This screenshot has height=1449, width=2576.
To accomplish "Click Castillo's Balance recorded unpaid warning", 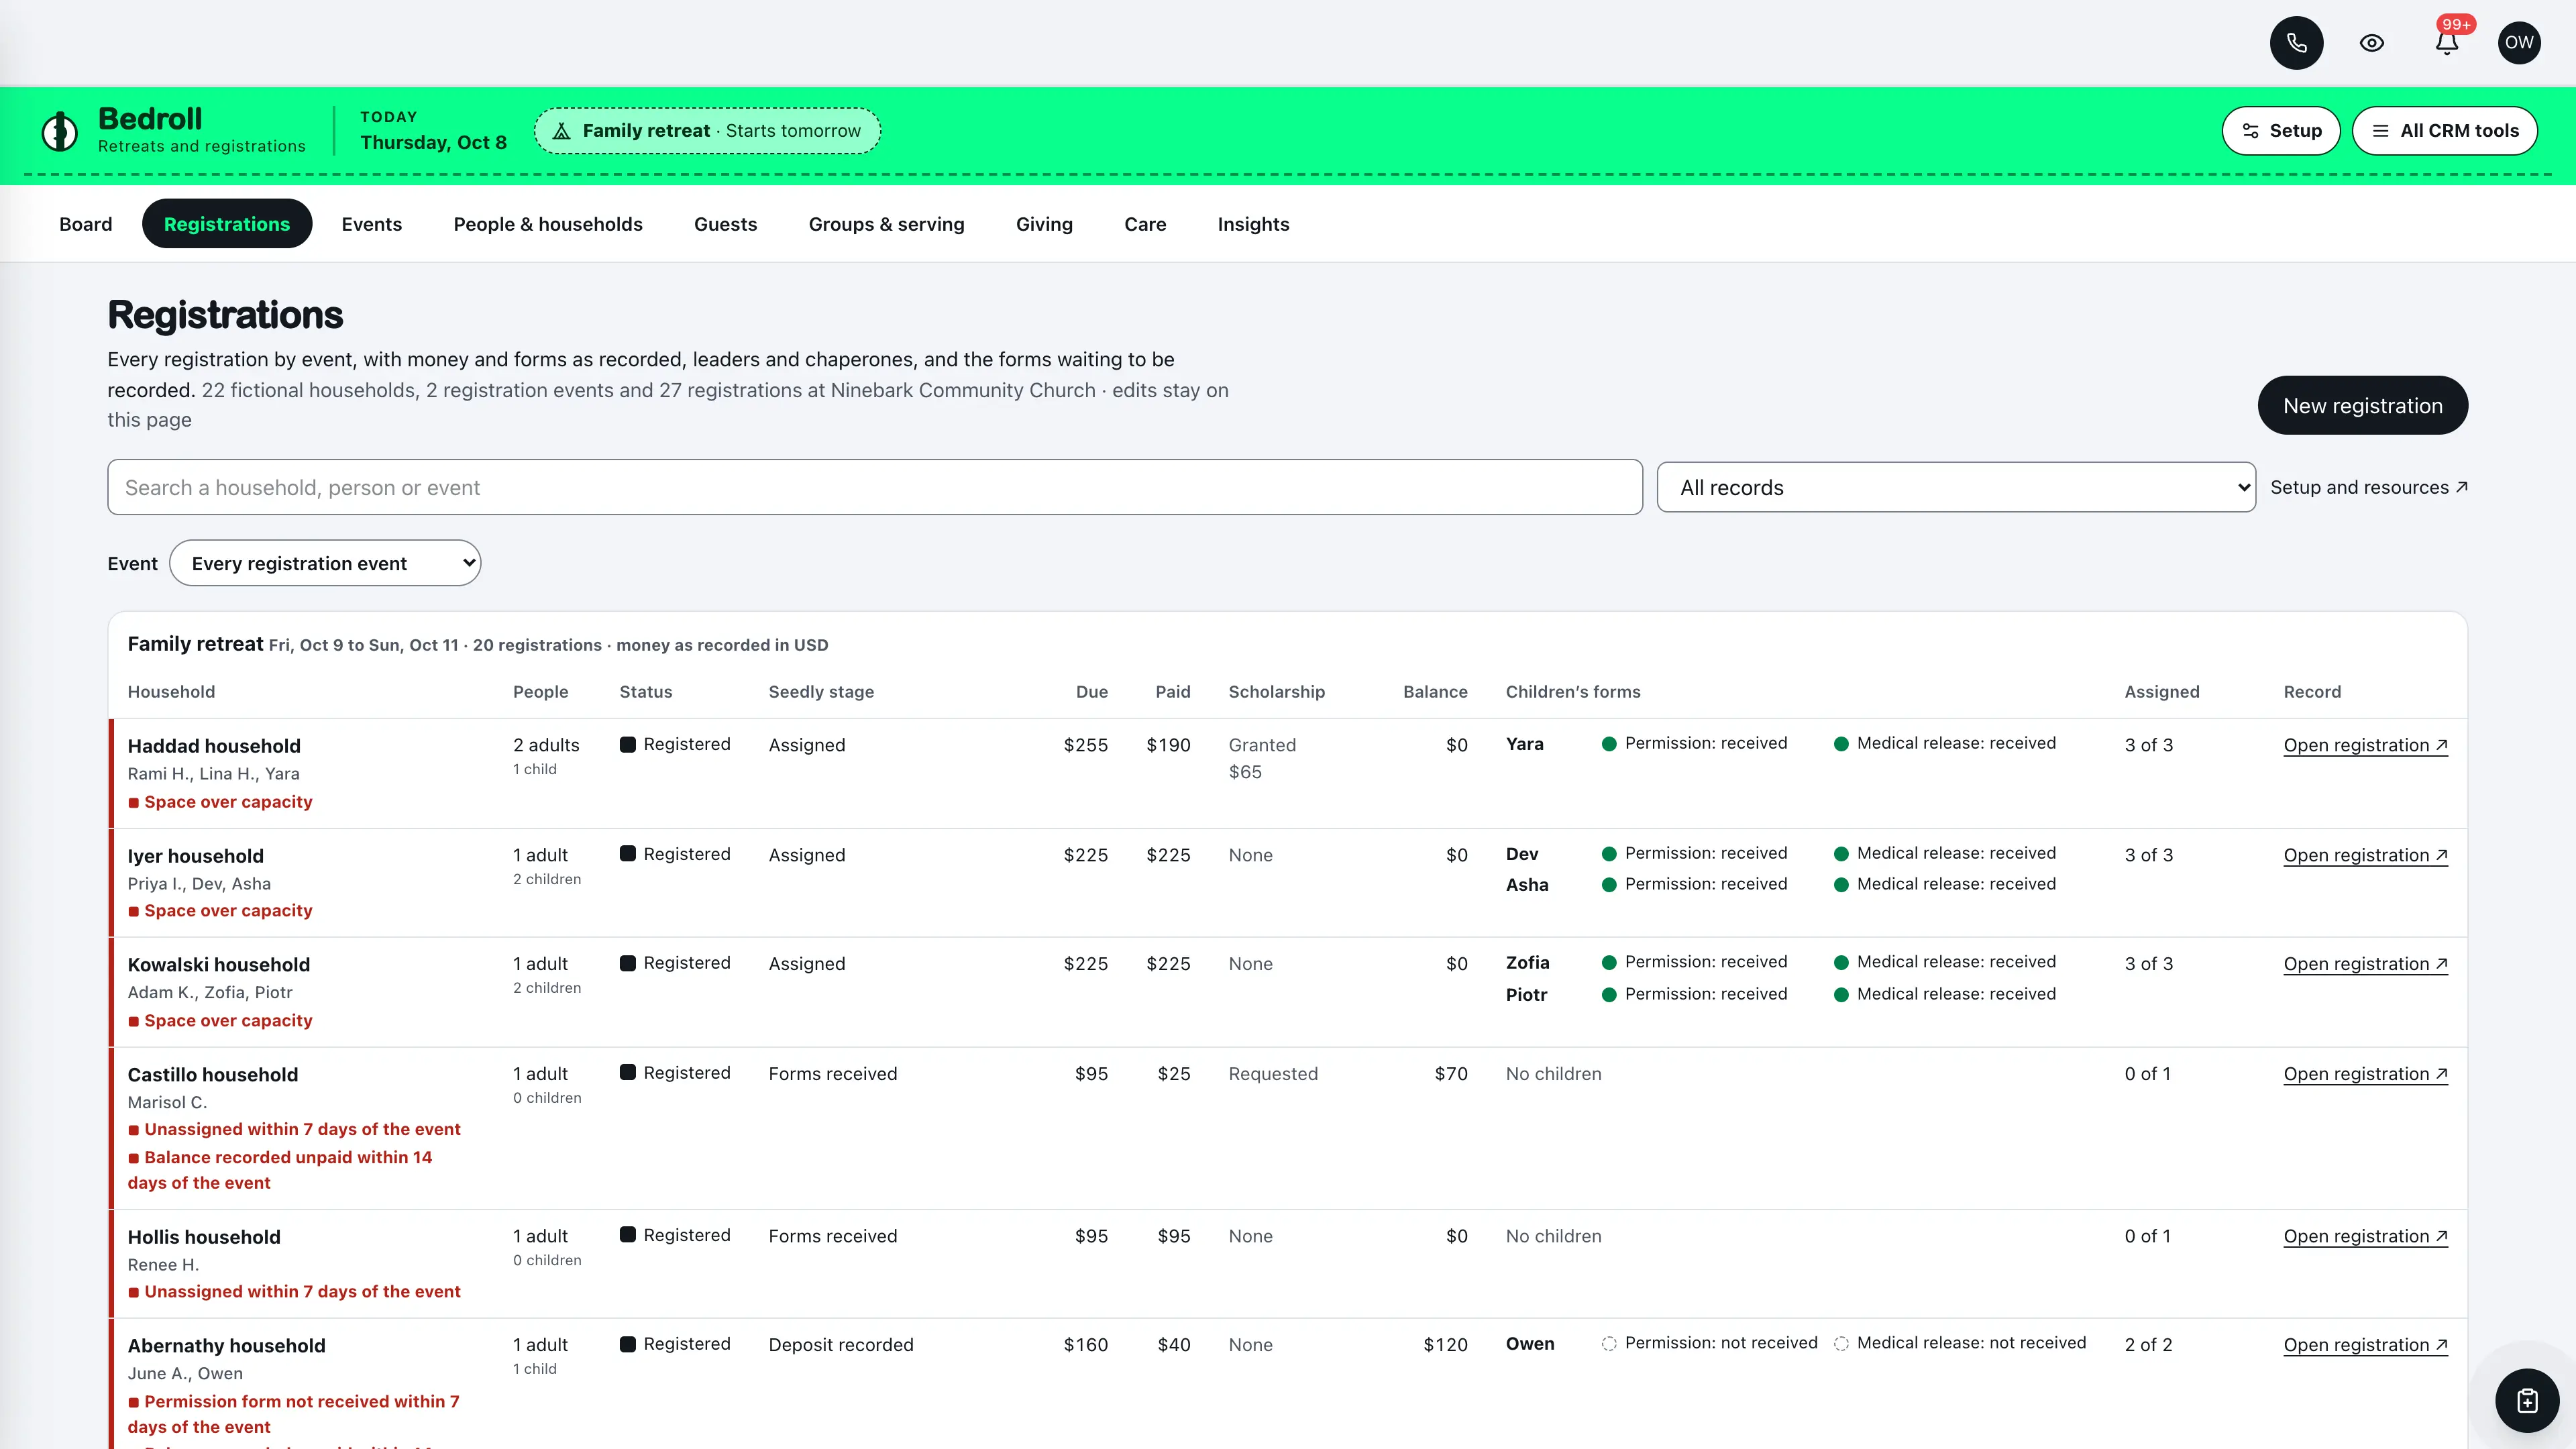I will (280, 1170).
